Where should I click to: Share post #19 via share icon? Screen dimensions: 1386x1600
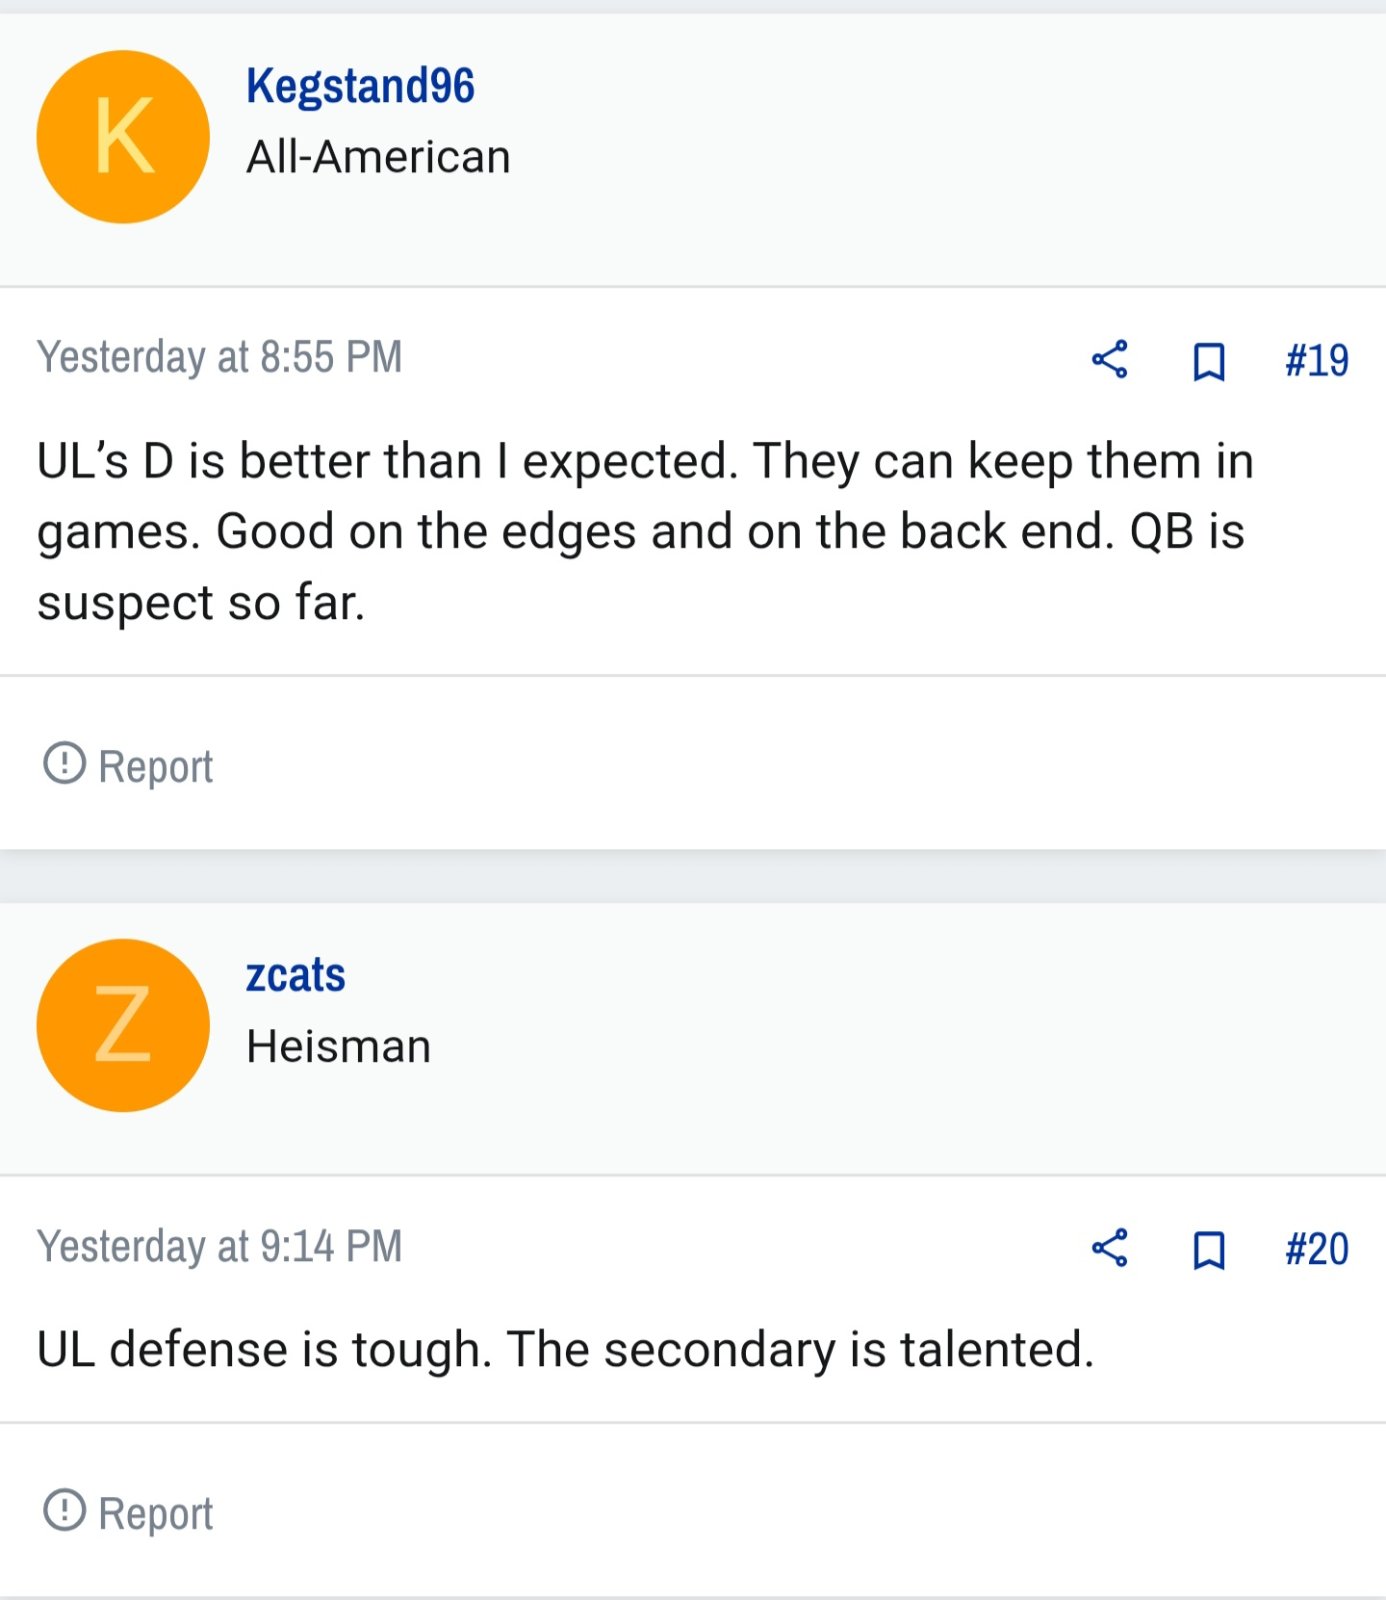(x=1109, y=359)
